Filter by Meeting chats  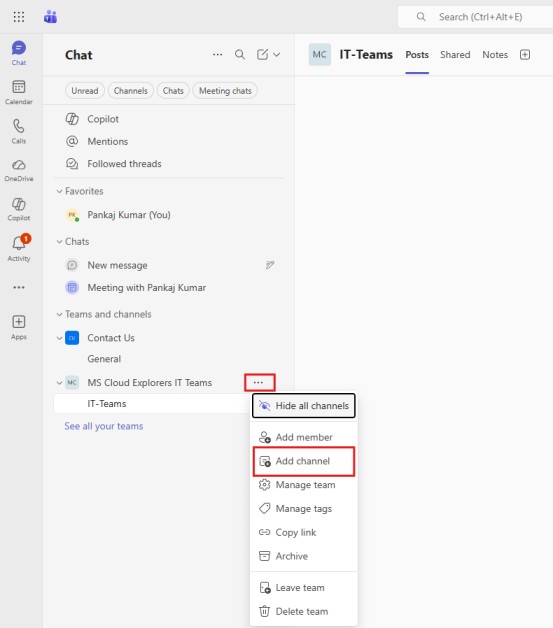click(x=225, y=91)
